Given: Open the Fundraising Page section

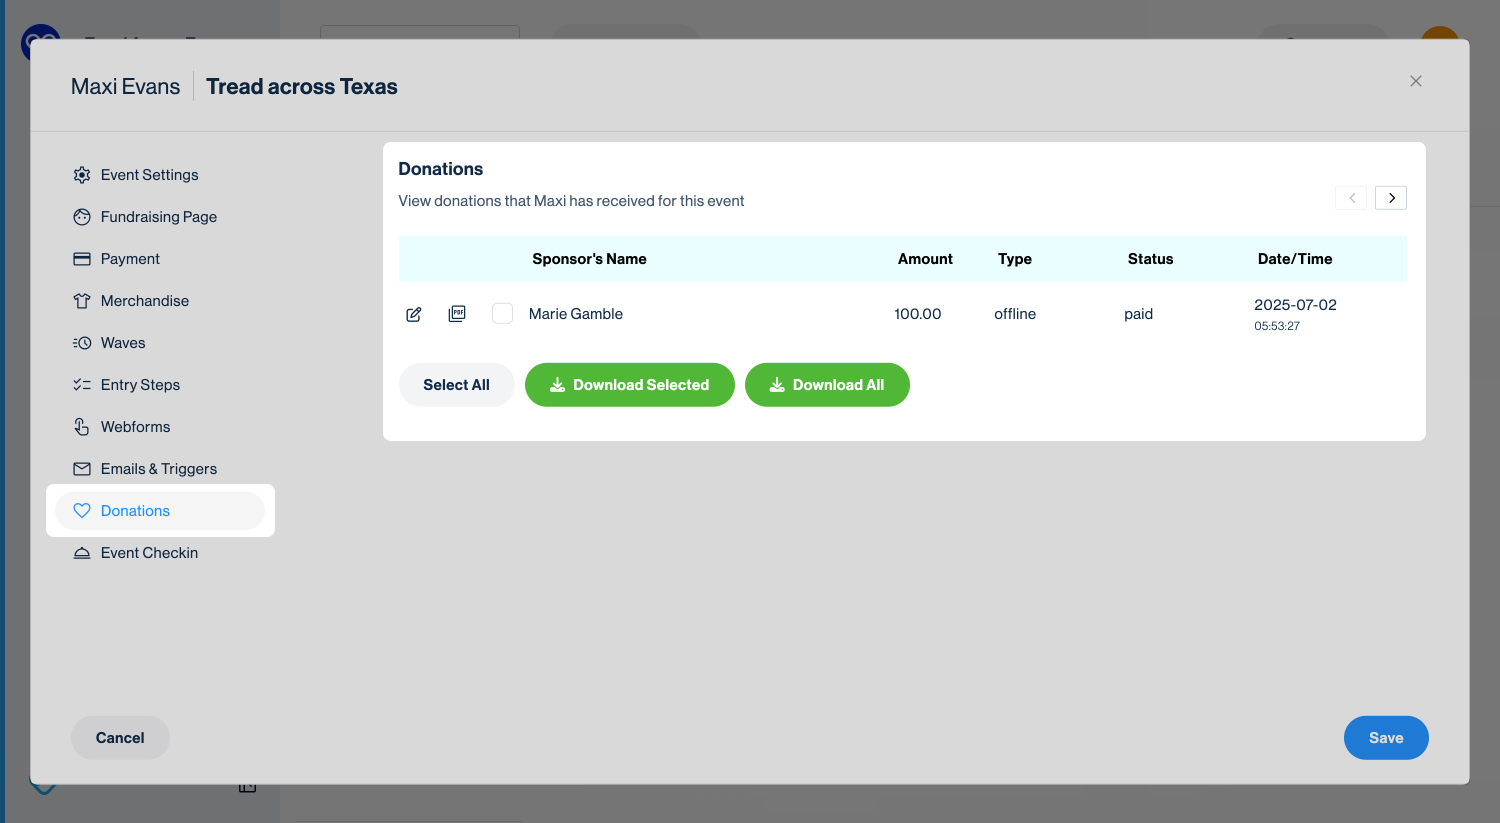Looking at the screenshot, I should [x=158, y=217].
